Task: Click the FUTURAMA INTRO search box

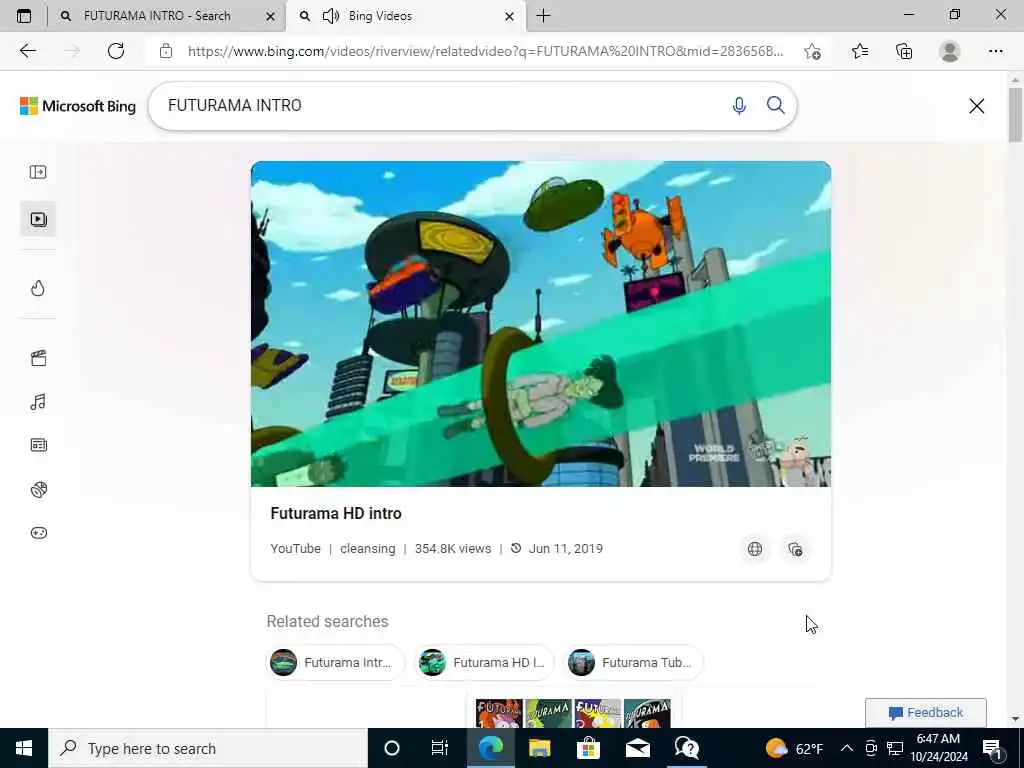Action: 444,106
